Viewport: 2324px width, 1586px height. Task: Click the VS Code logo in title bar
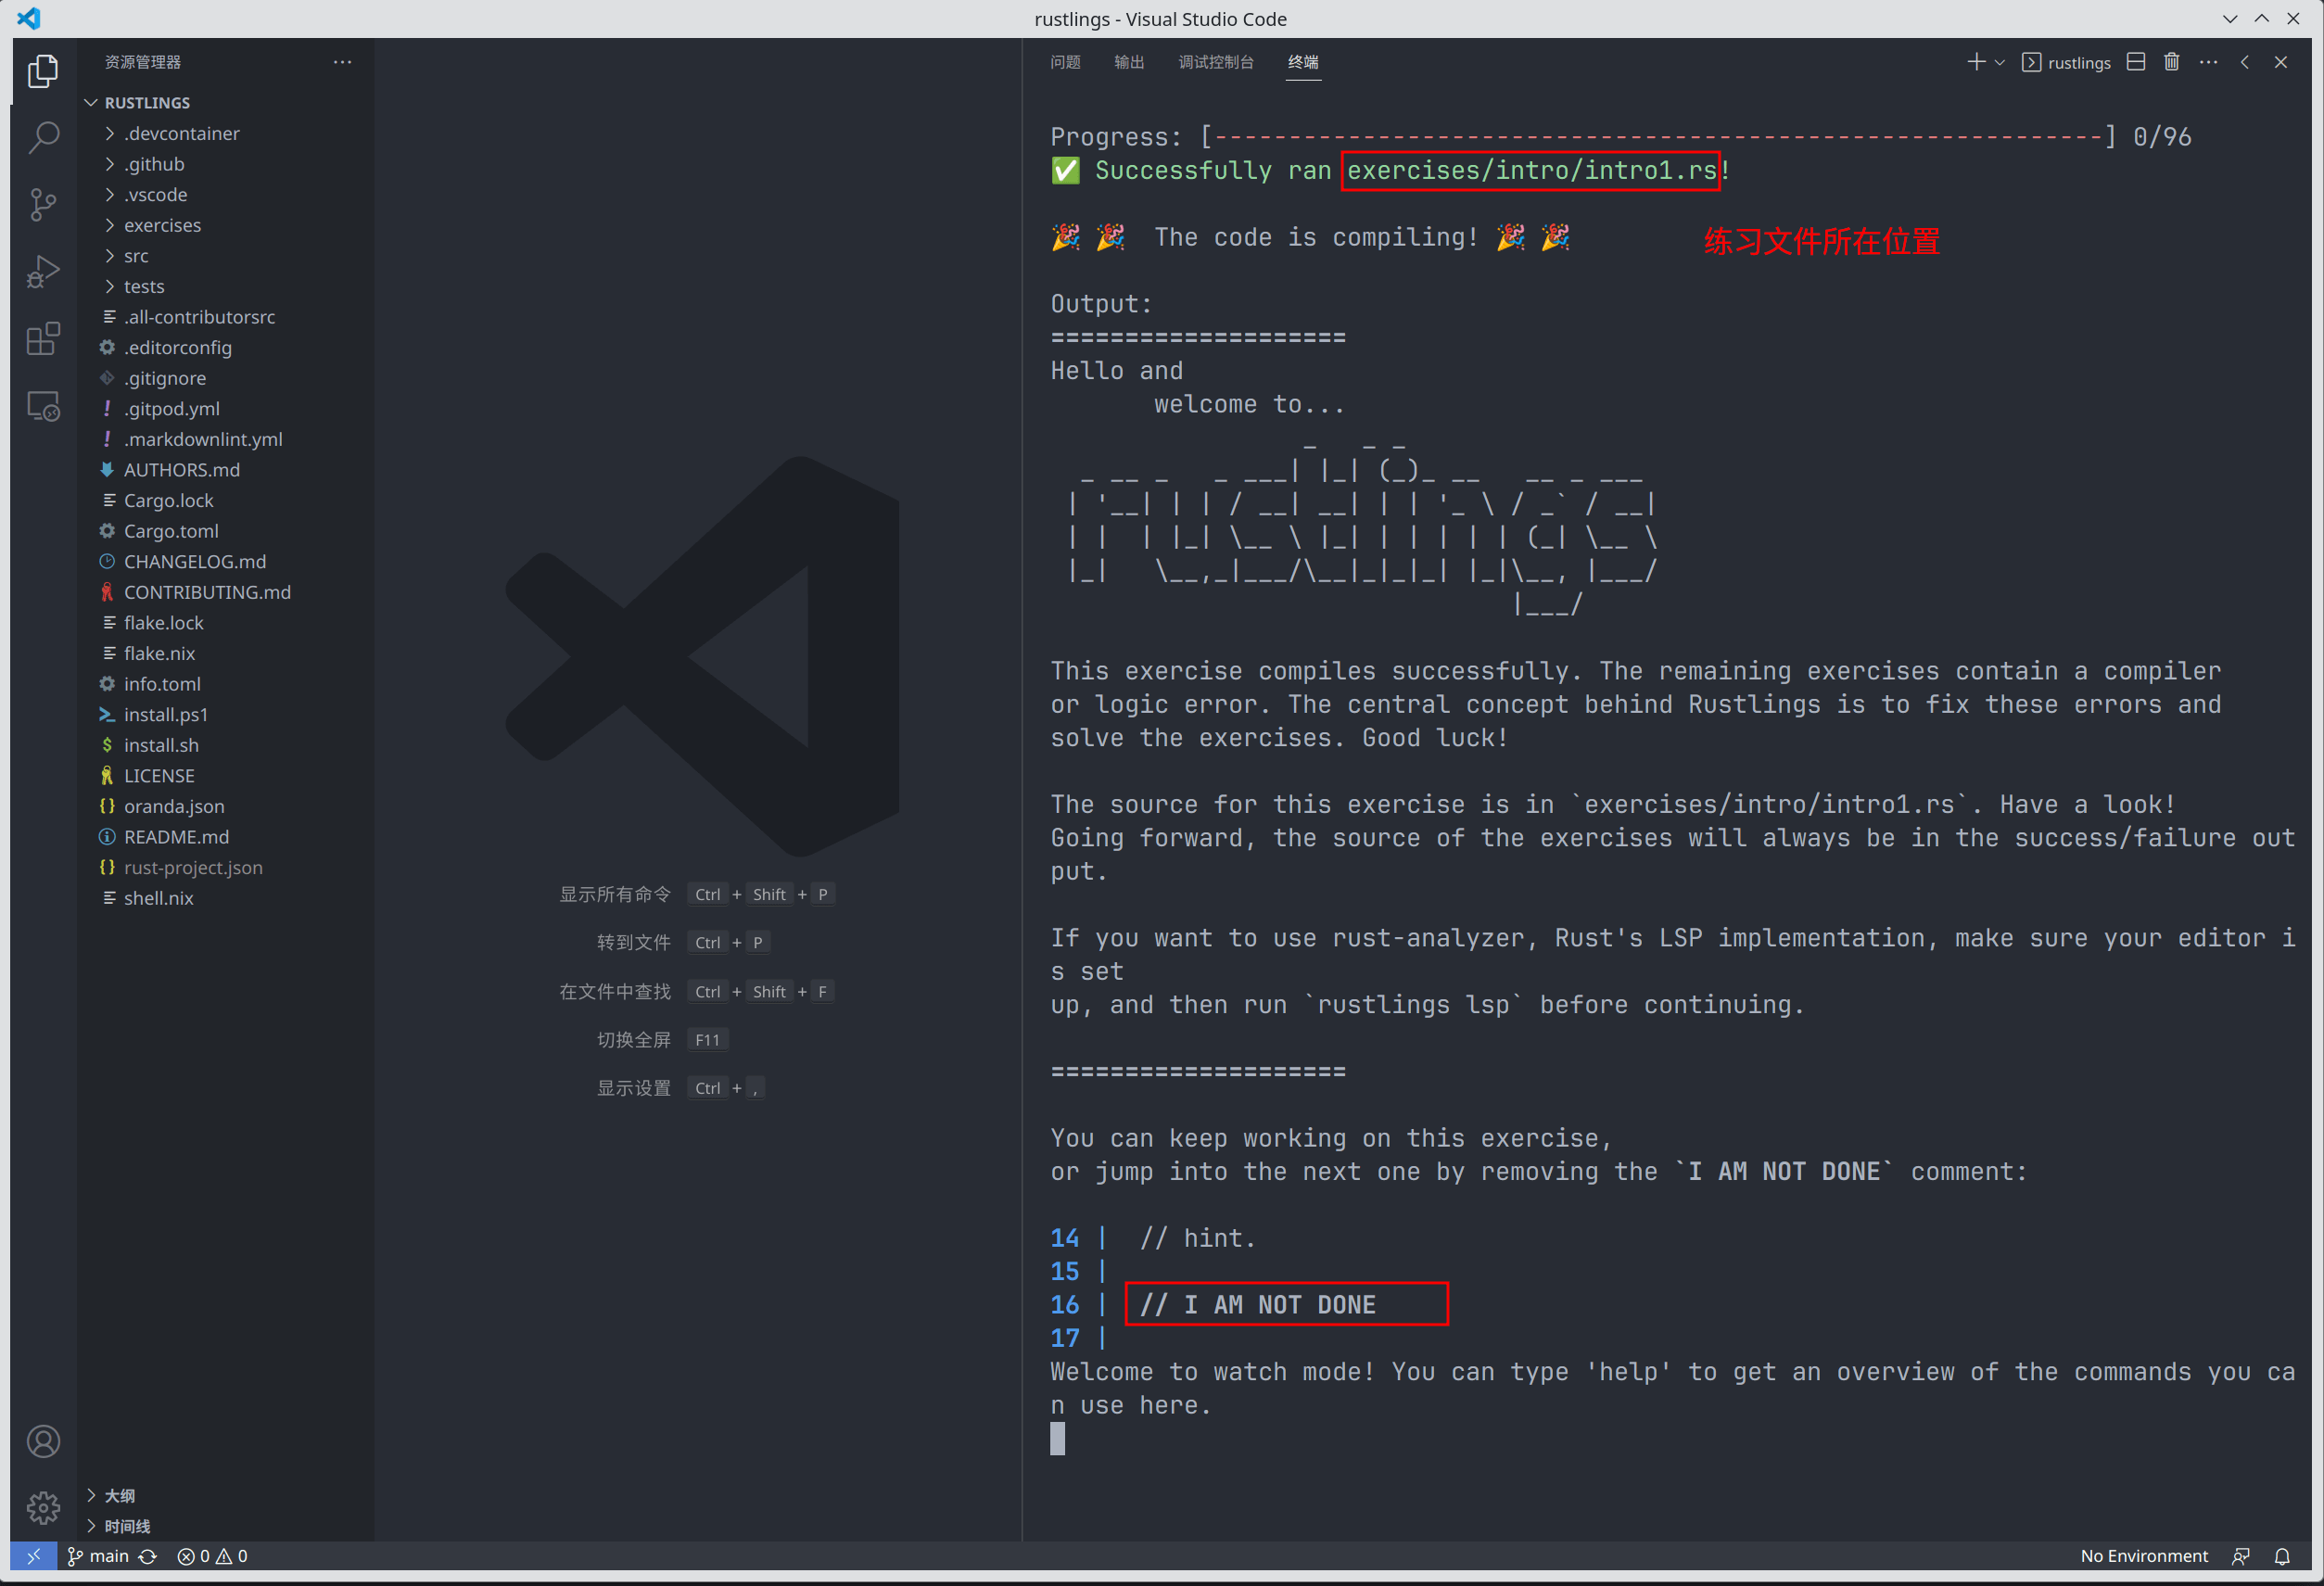pos(29,18)
